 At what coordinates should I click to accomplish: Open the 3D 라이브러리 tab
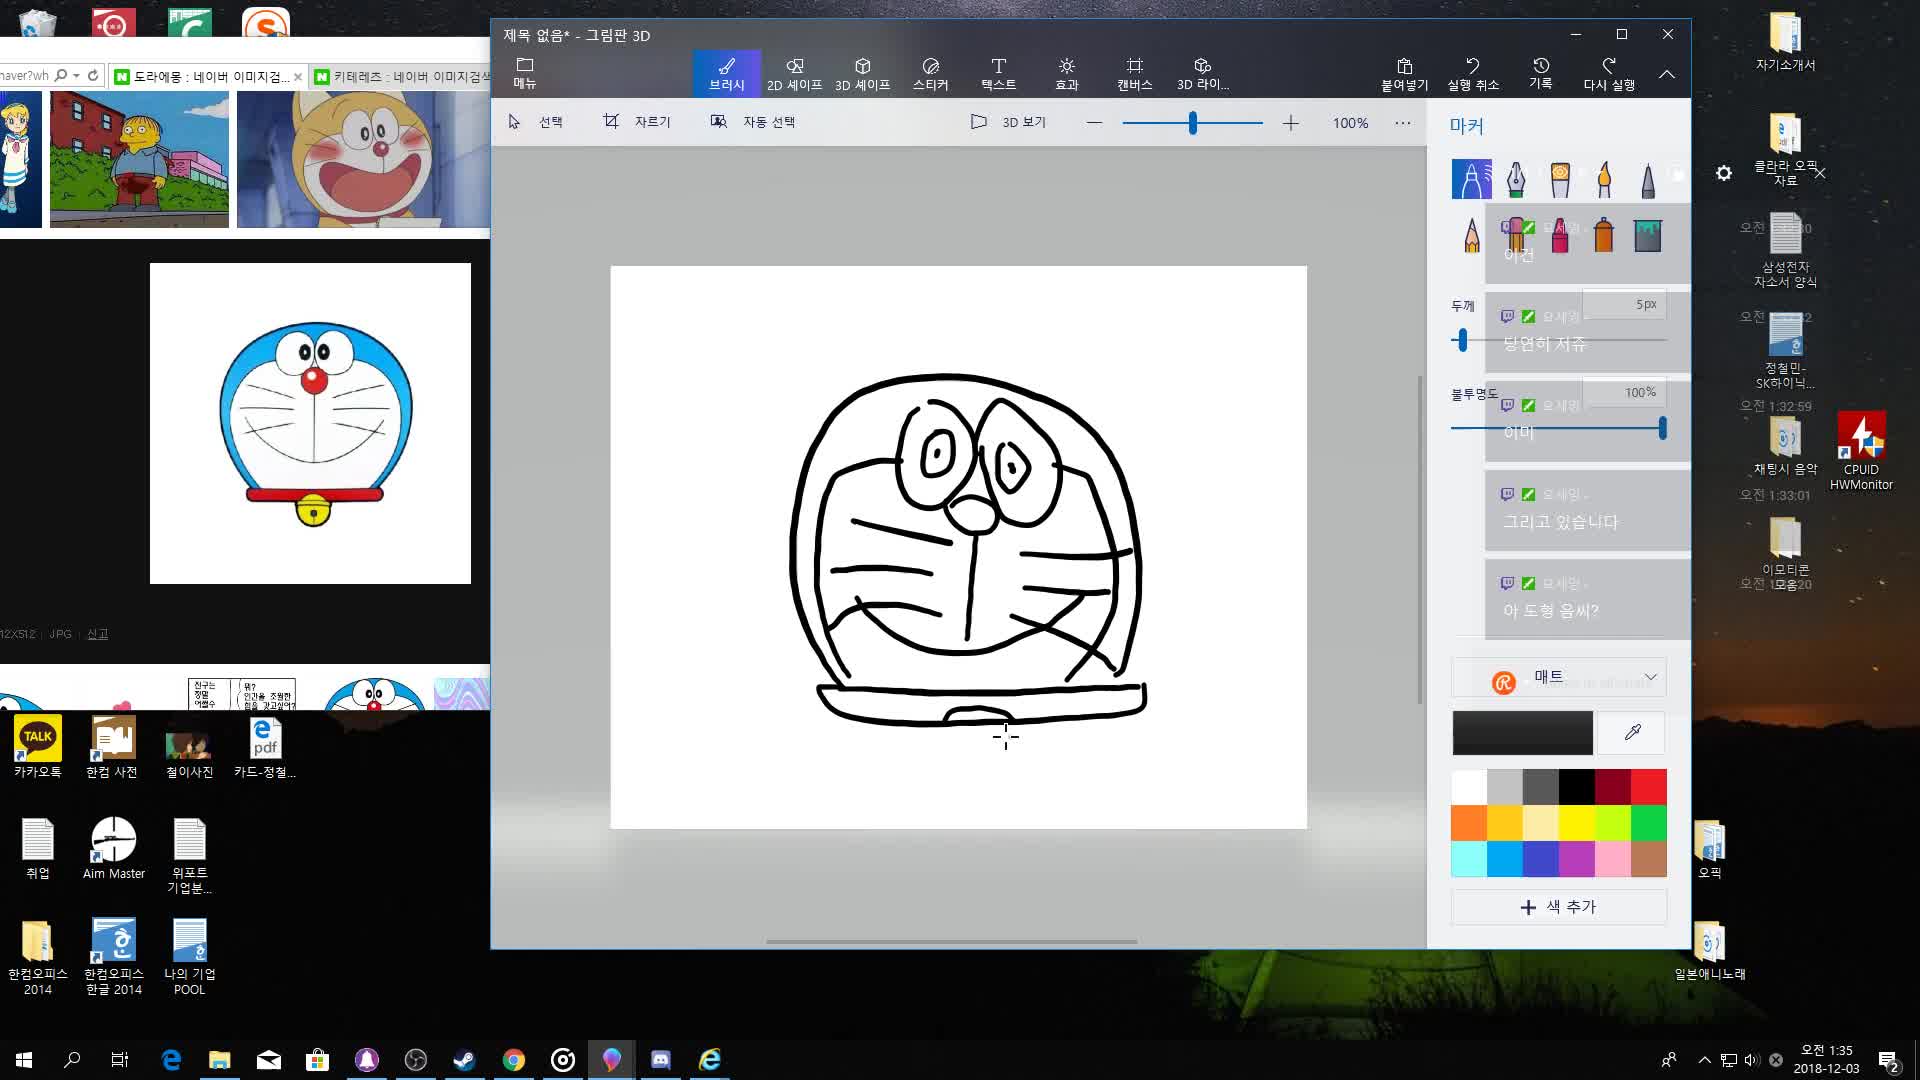coord(1203,74)
